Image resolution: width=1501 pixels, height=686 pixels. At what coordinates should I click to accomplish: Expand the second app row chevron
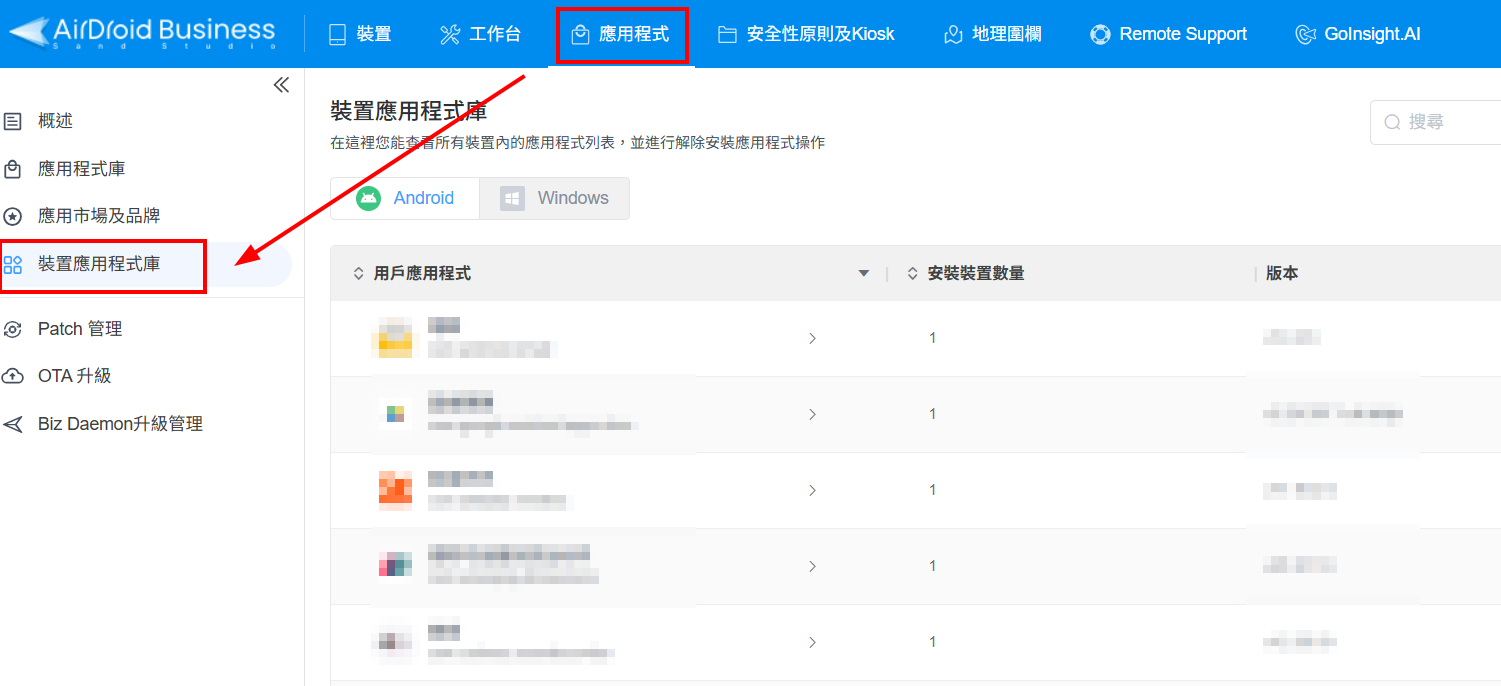click(812, 414)
